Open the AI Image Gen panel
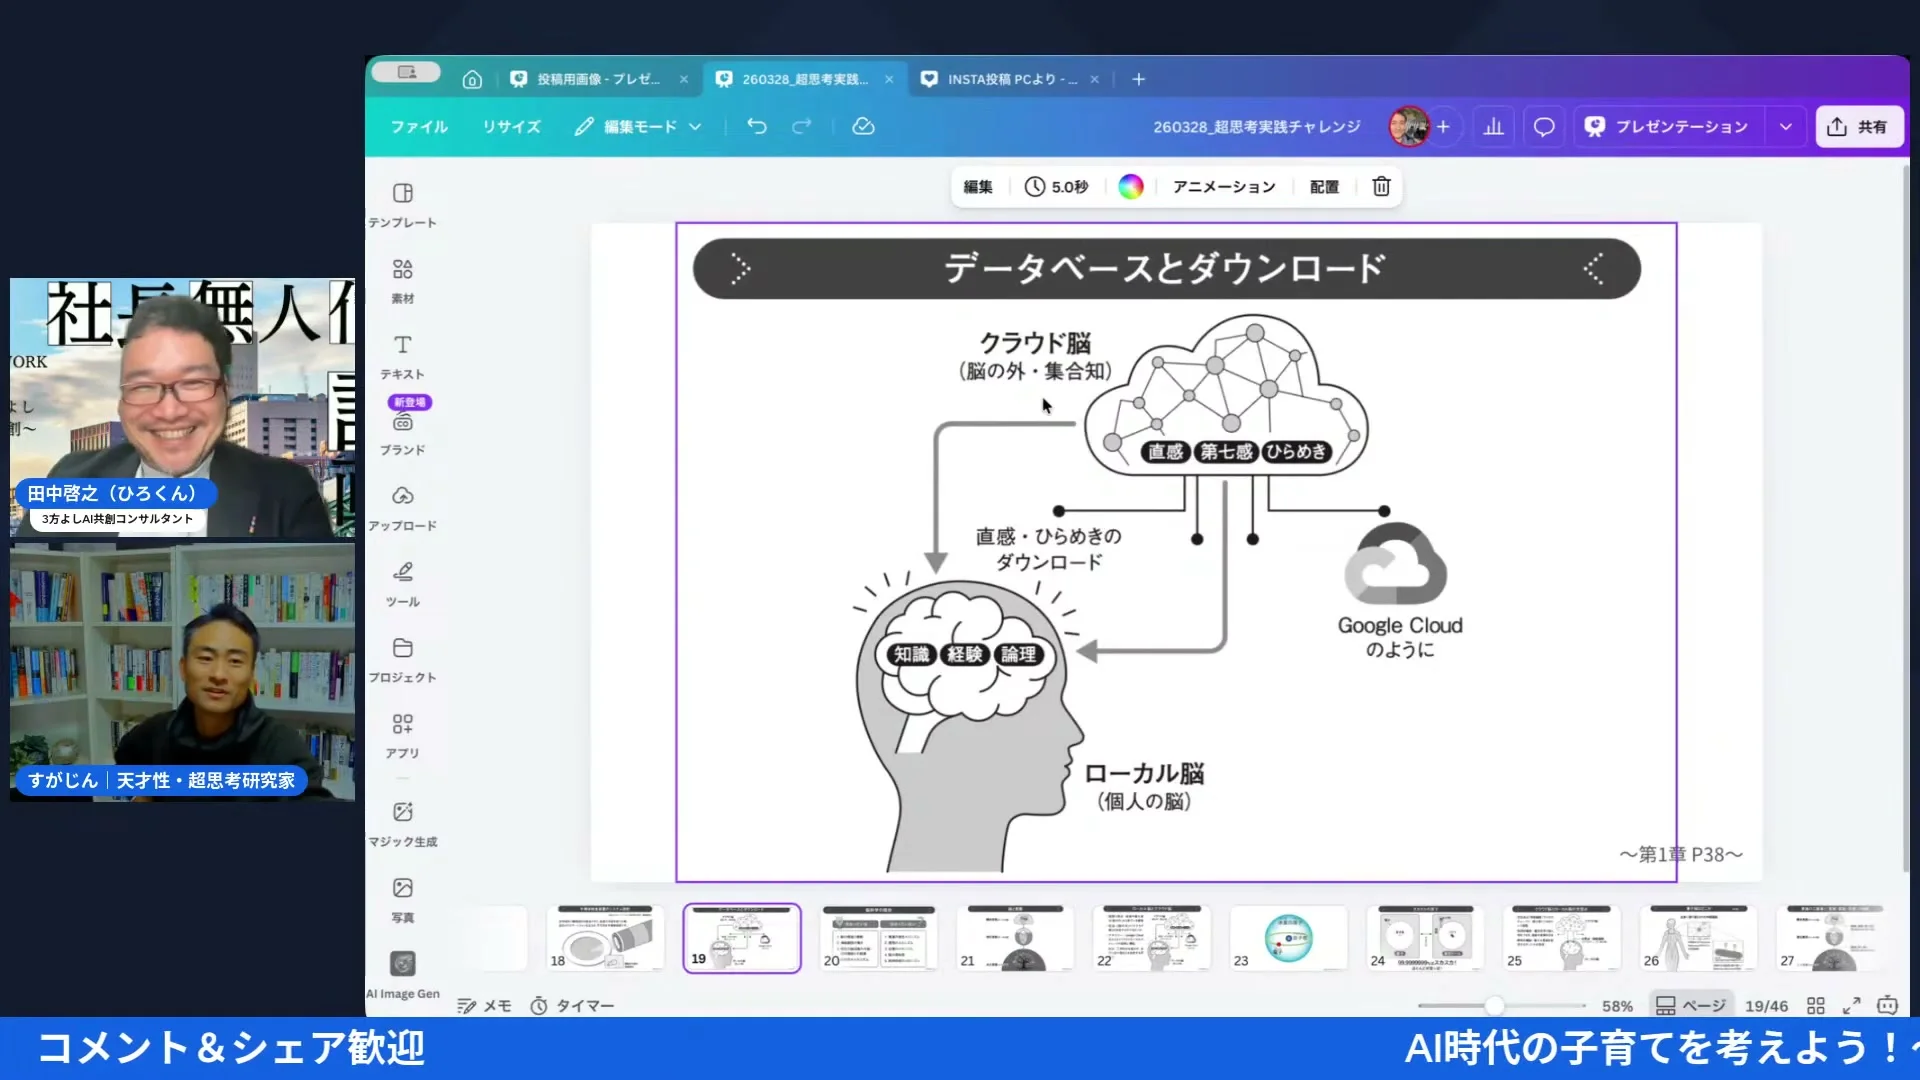This screenshot has width=1920, height=1080. click(x=402, y=963)
